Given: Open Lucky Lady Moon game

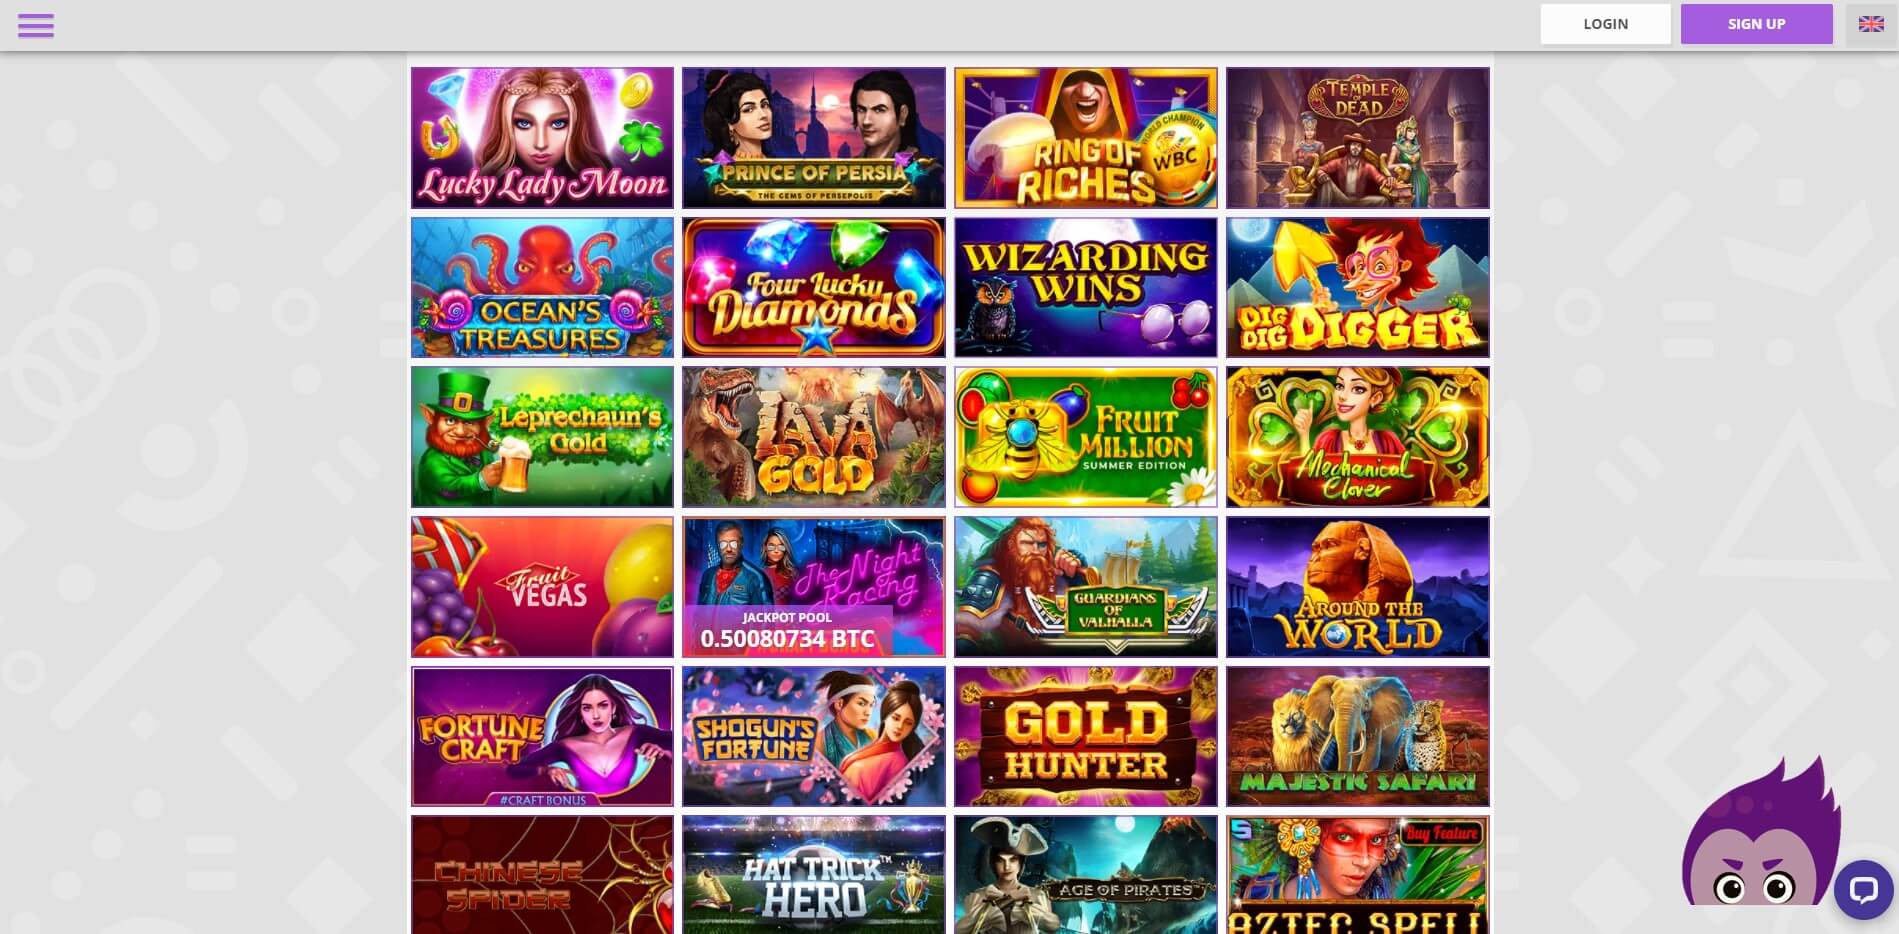Looking at the screenshot, I should [542, 138].
